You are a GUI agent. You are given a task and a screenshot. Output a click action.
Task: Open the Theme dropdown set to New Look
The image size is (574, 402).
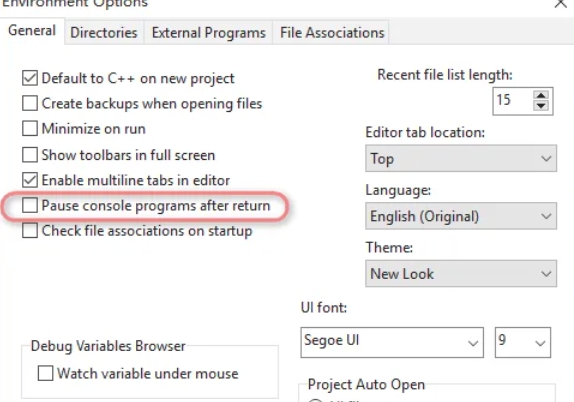click(461, 273)
